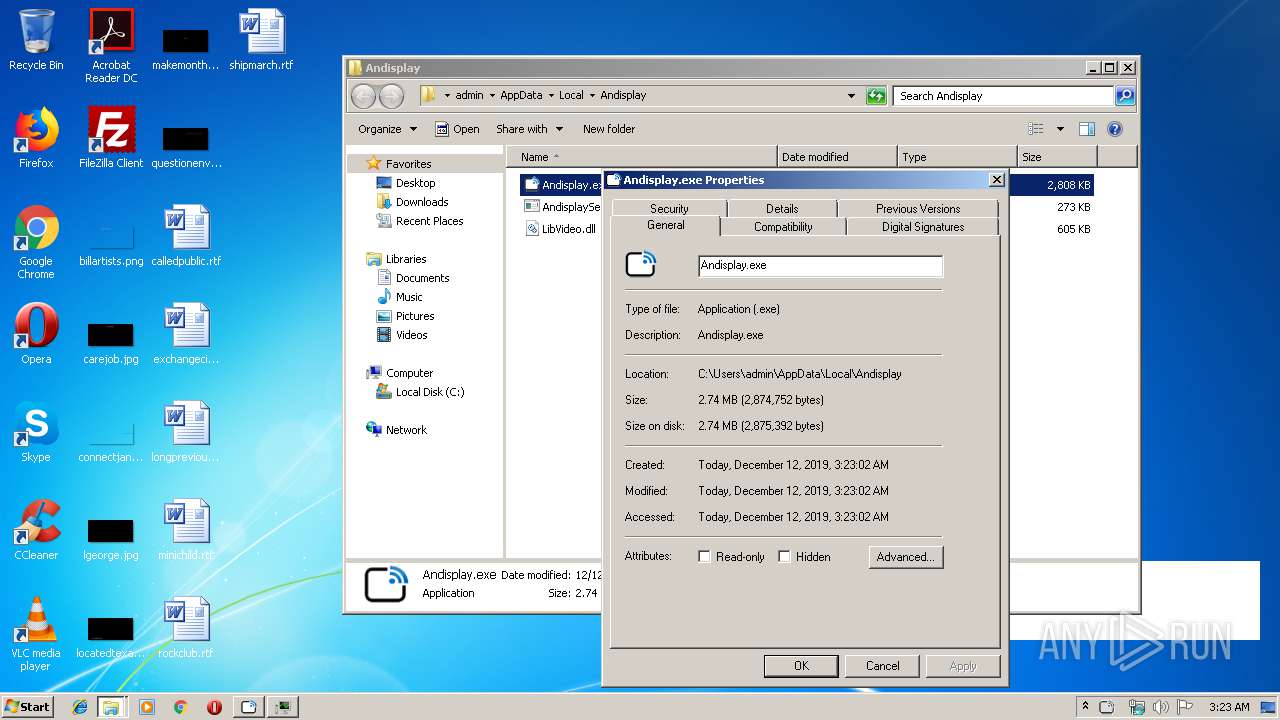Open Skype desktop shortcut

point(36,432)
